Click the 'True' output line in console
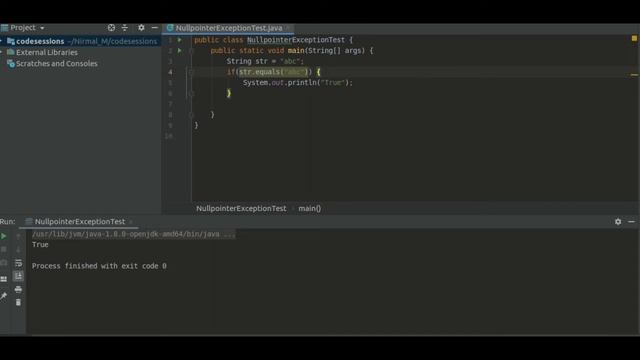The image size is (640, 360). 40,245
